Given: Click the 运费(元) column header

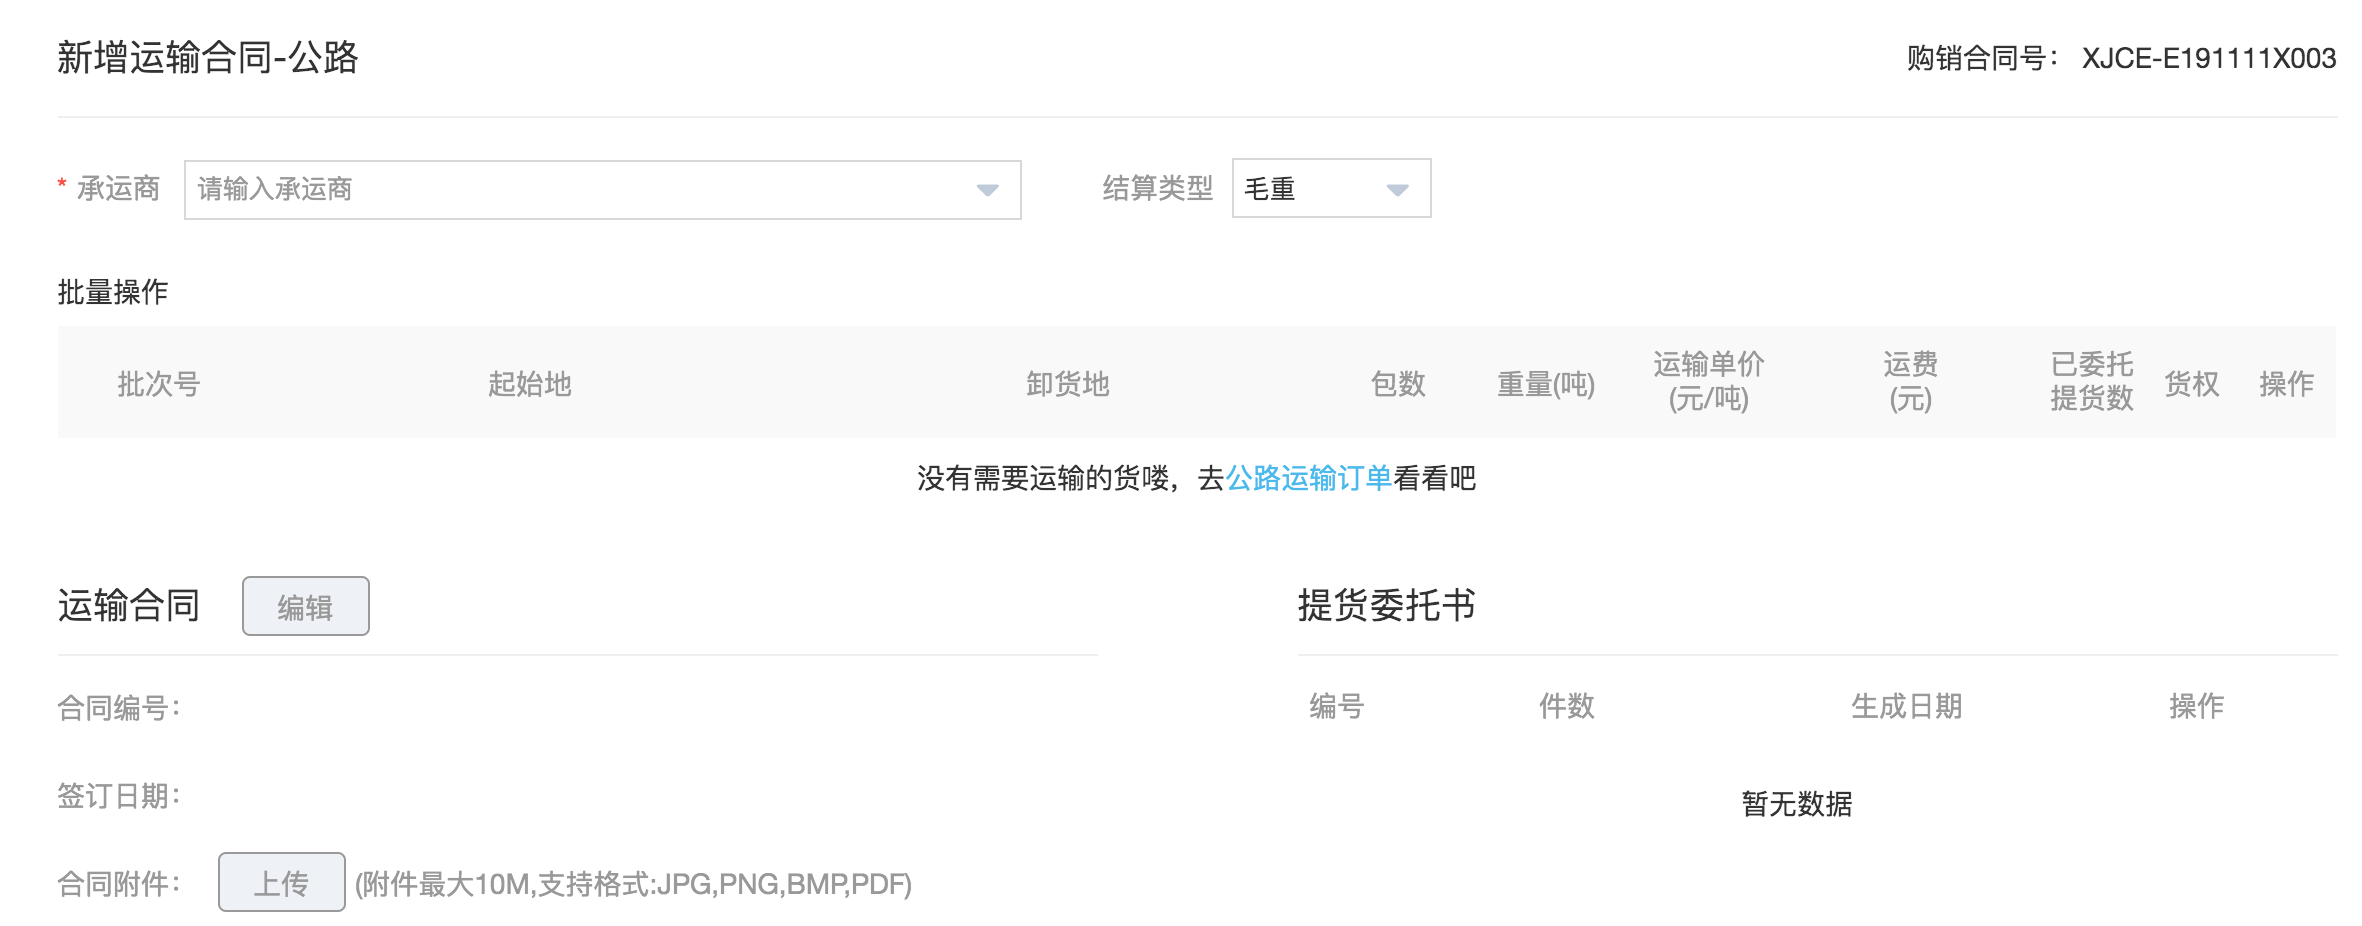Looking at the screenshot, I should pyautogui.click(x=1910, y=383).
